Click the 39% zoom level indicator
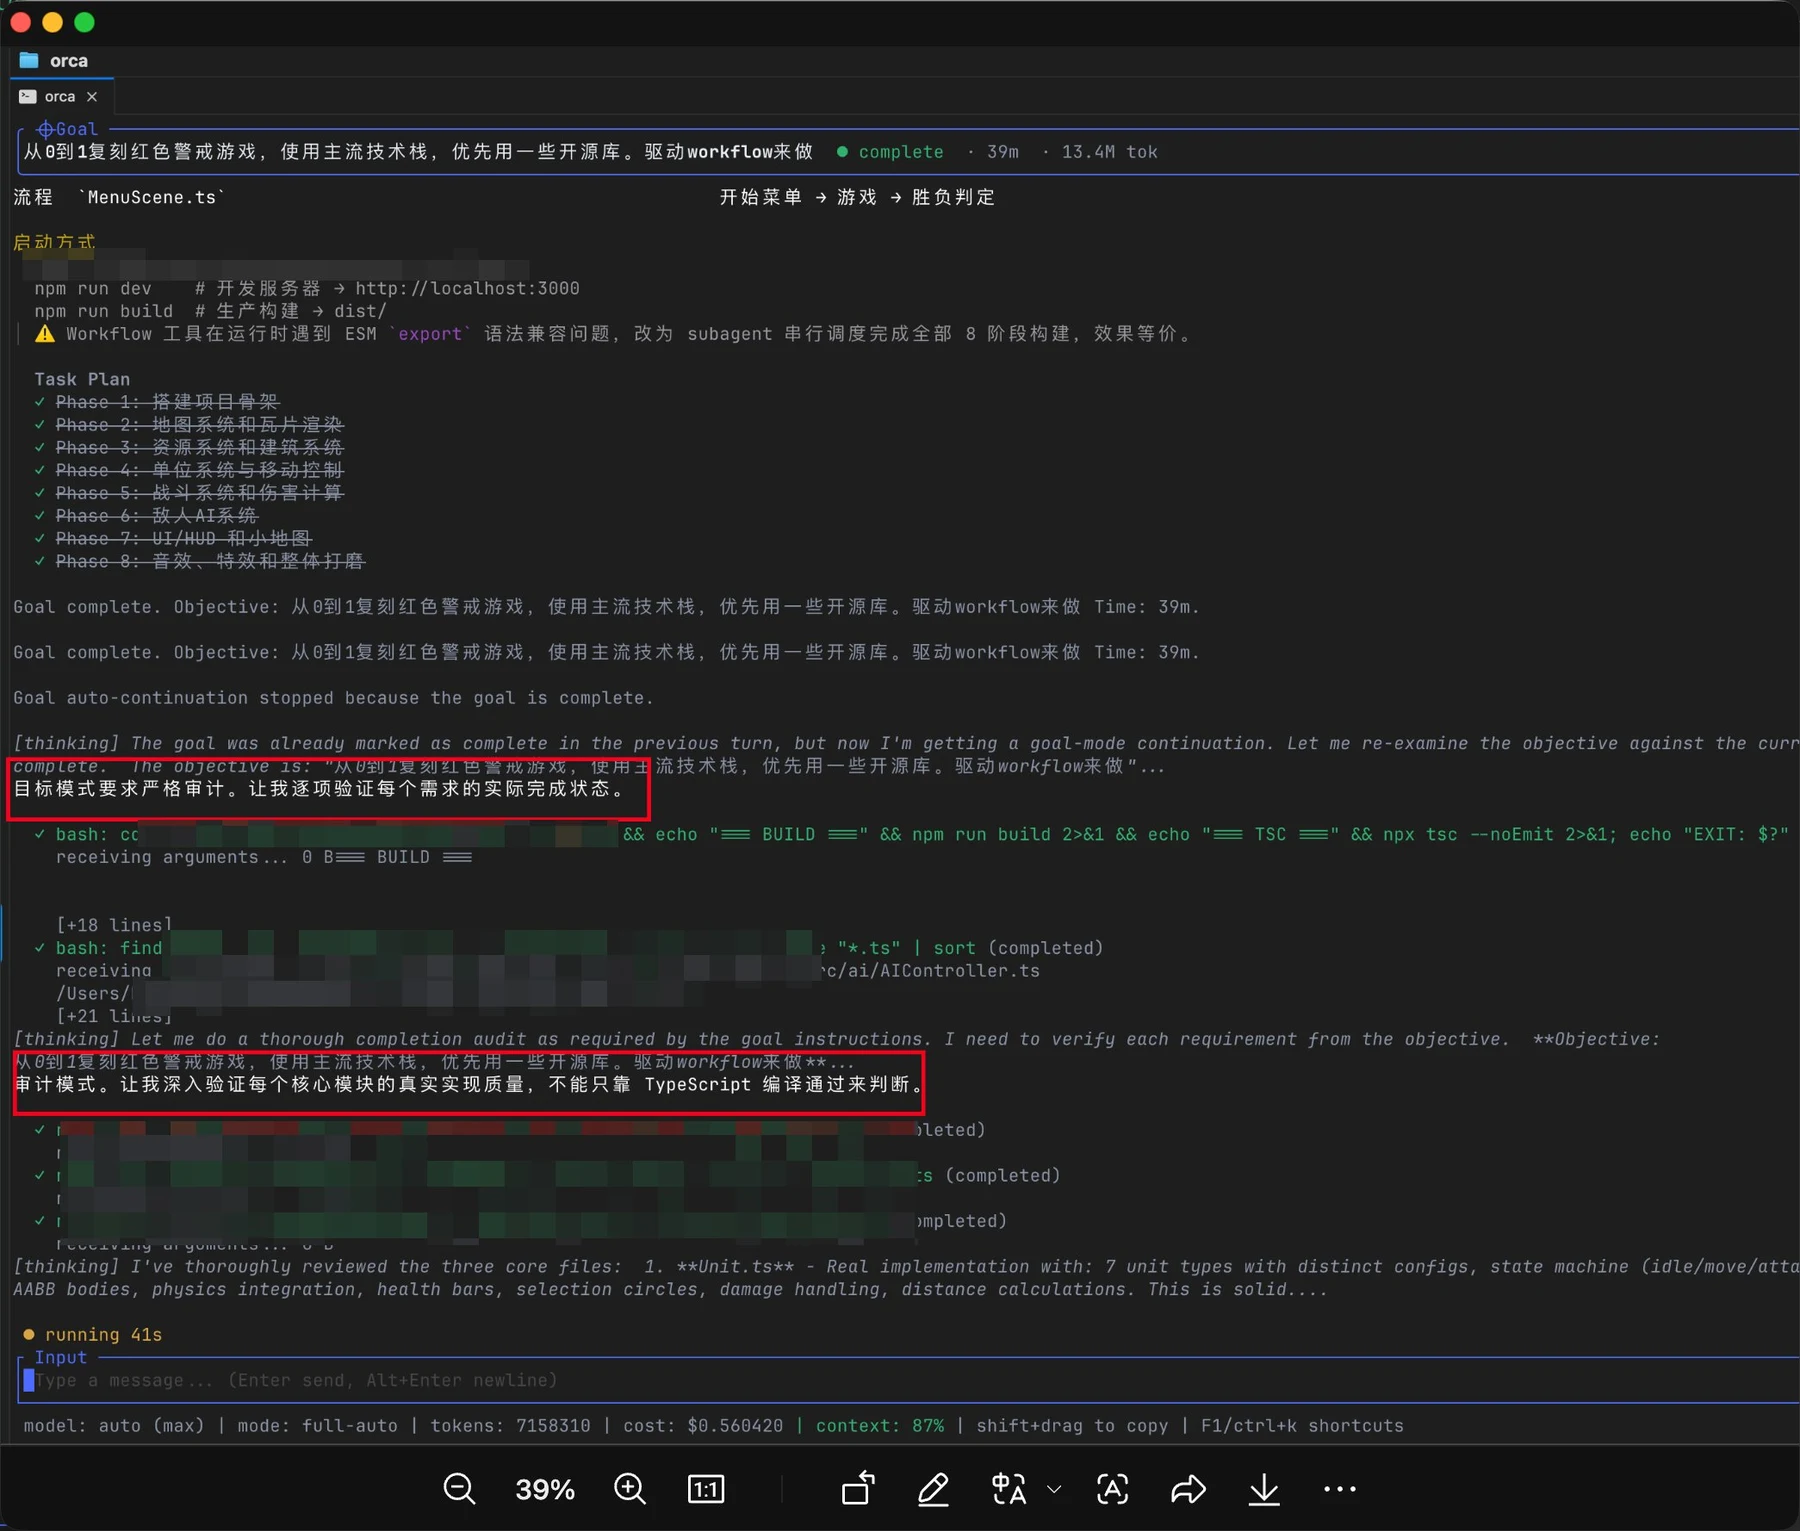This screenshot has height=1531, width=1800. [x=545, y=1489]
